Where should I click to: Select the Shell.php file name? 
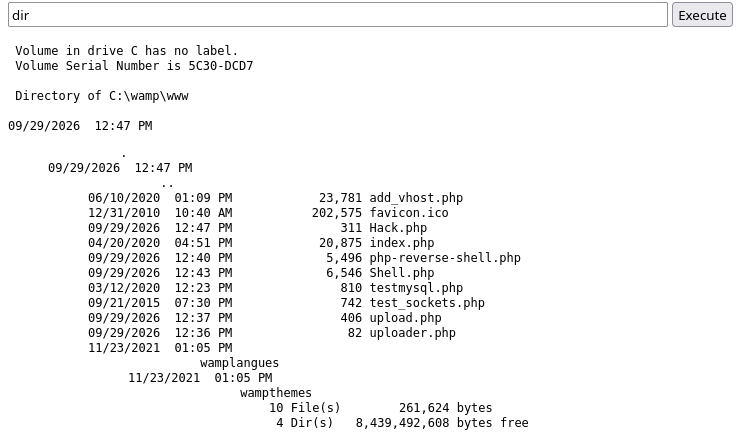[x=402, y=273]
